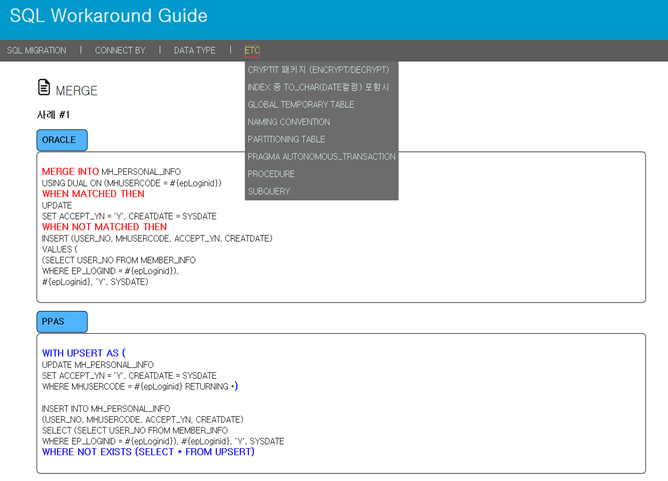Screen dimensions: 668x481
Task: Click the 'USING DUAL ON' code line
Action: pyautogui.click(x=132, y=183)
